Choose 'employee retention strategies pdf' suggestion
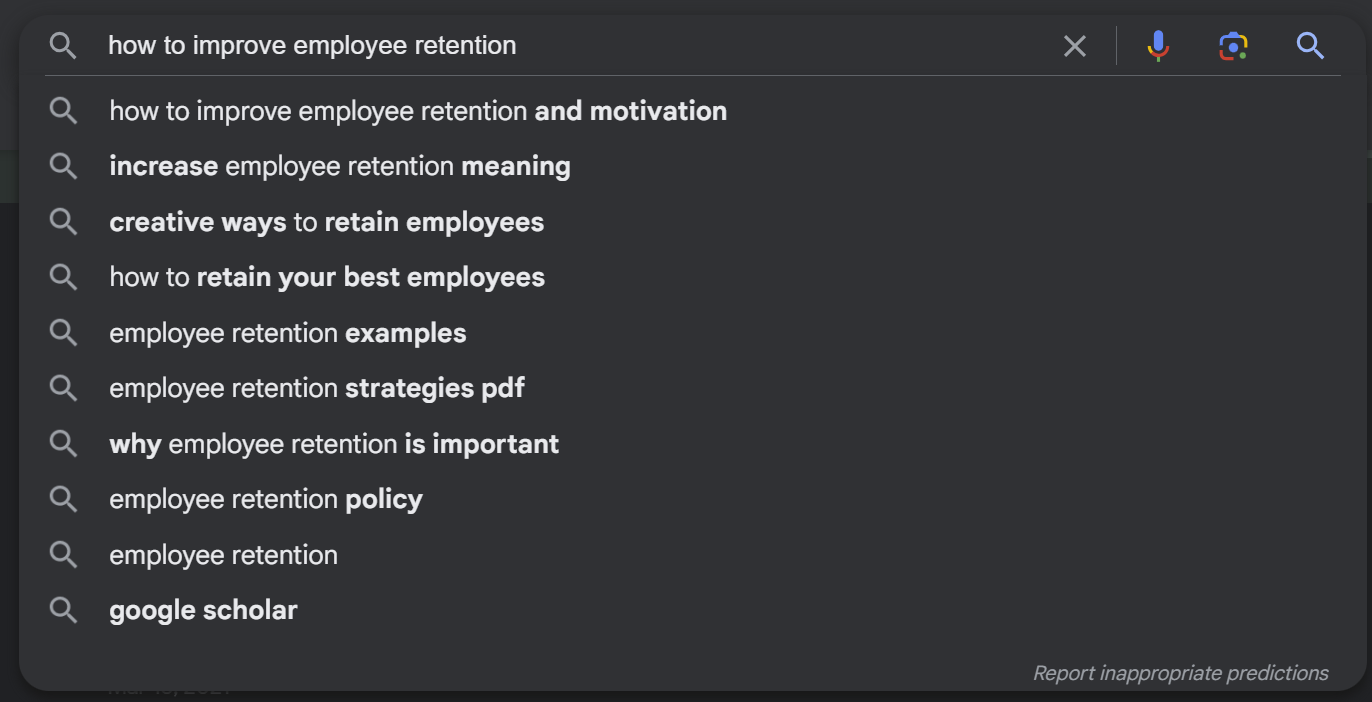 point(317,388)
